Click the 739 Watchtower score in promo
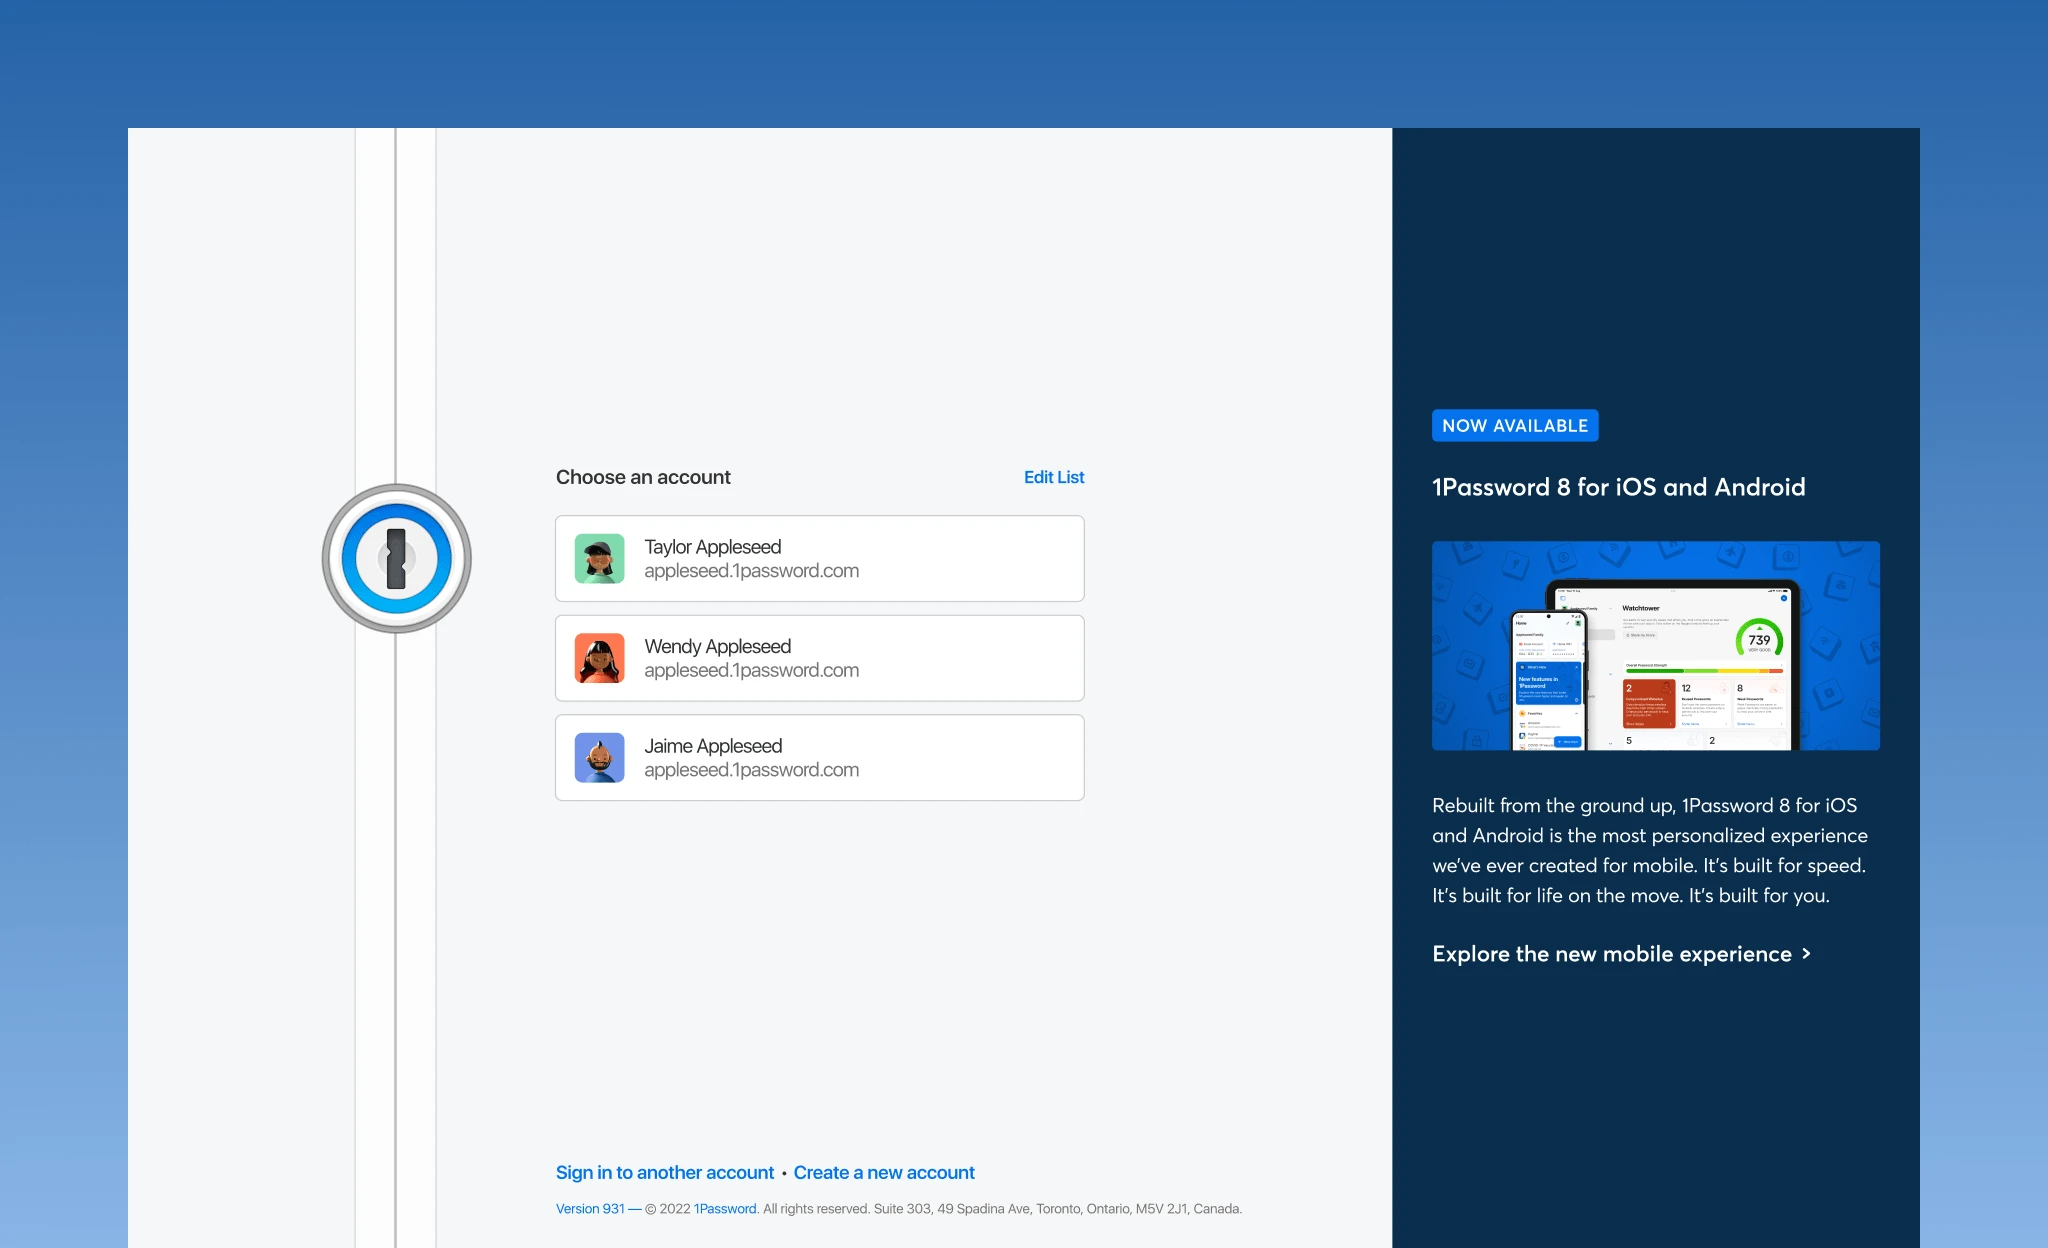 click(x=1759, y=641)
